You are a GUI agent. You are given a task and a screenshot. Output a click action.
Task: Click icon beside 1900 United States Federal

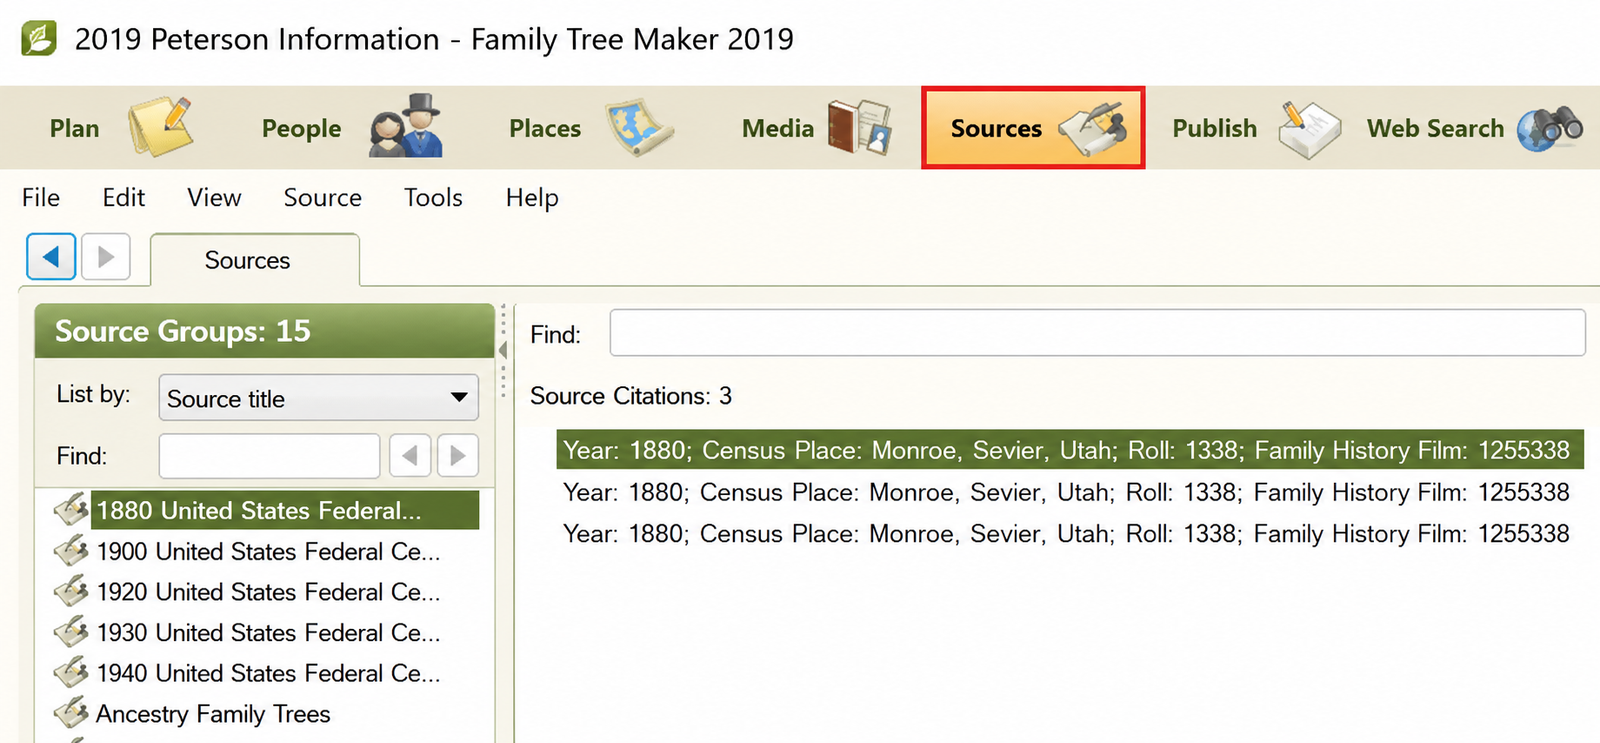click(71, 551)
